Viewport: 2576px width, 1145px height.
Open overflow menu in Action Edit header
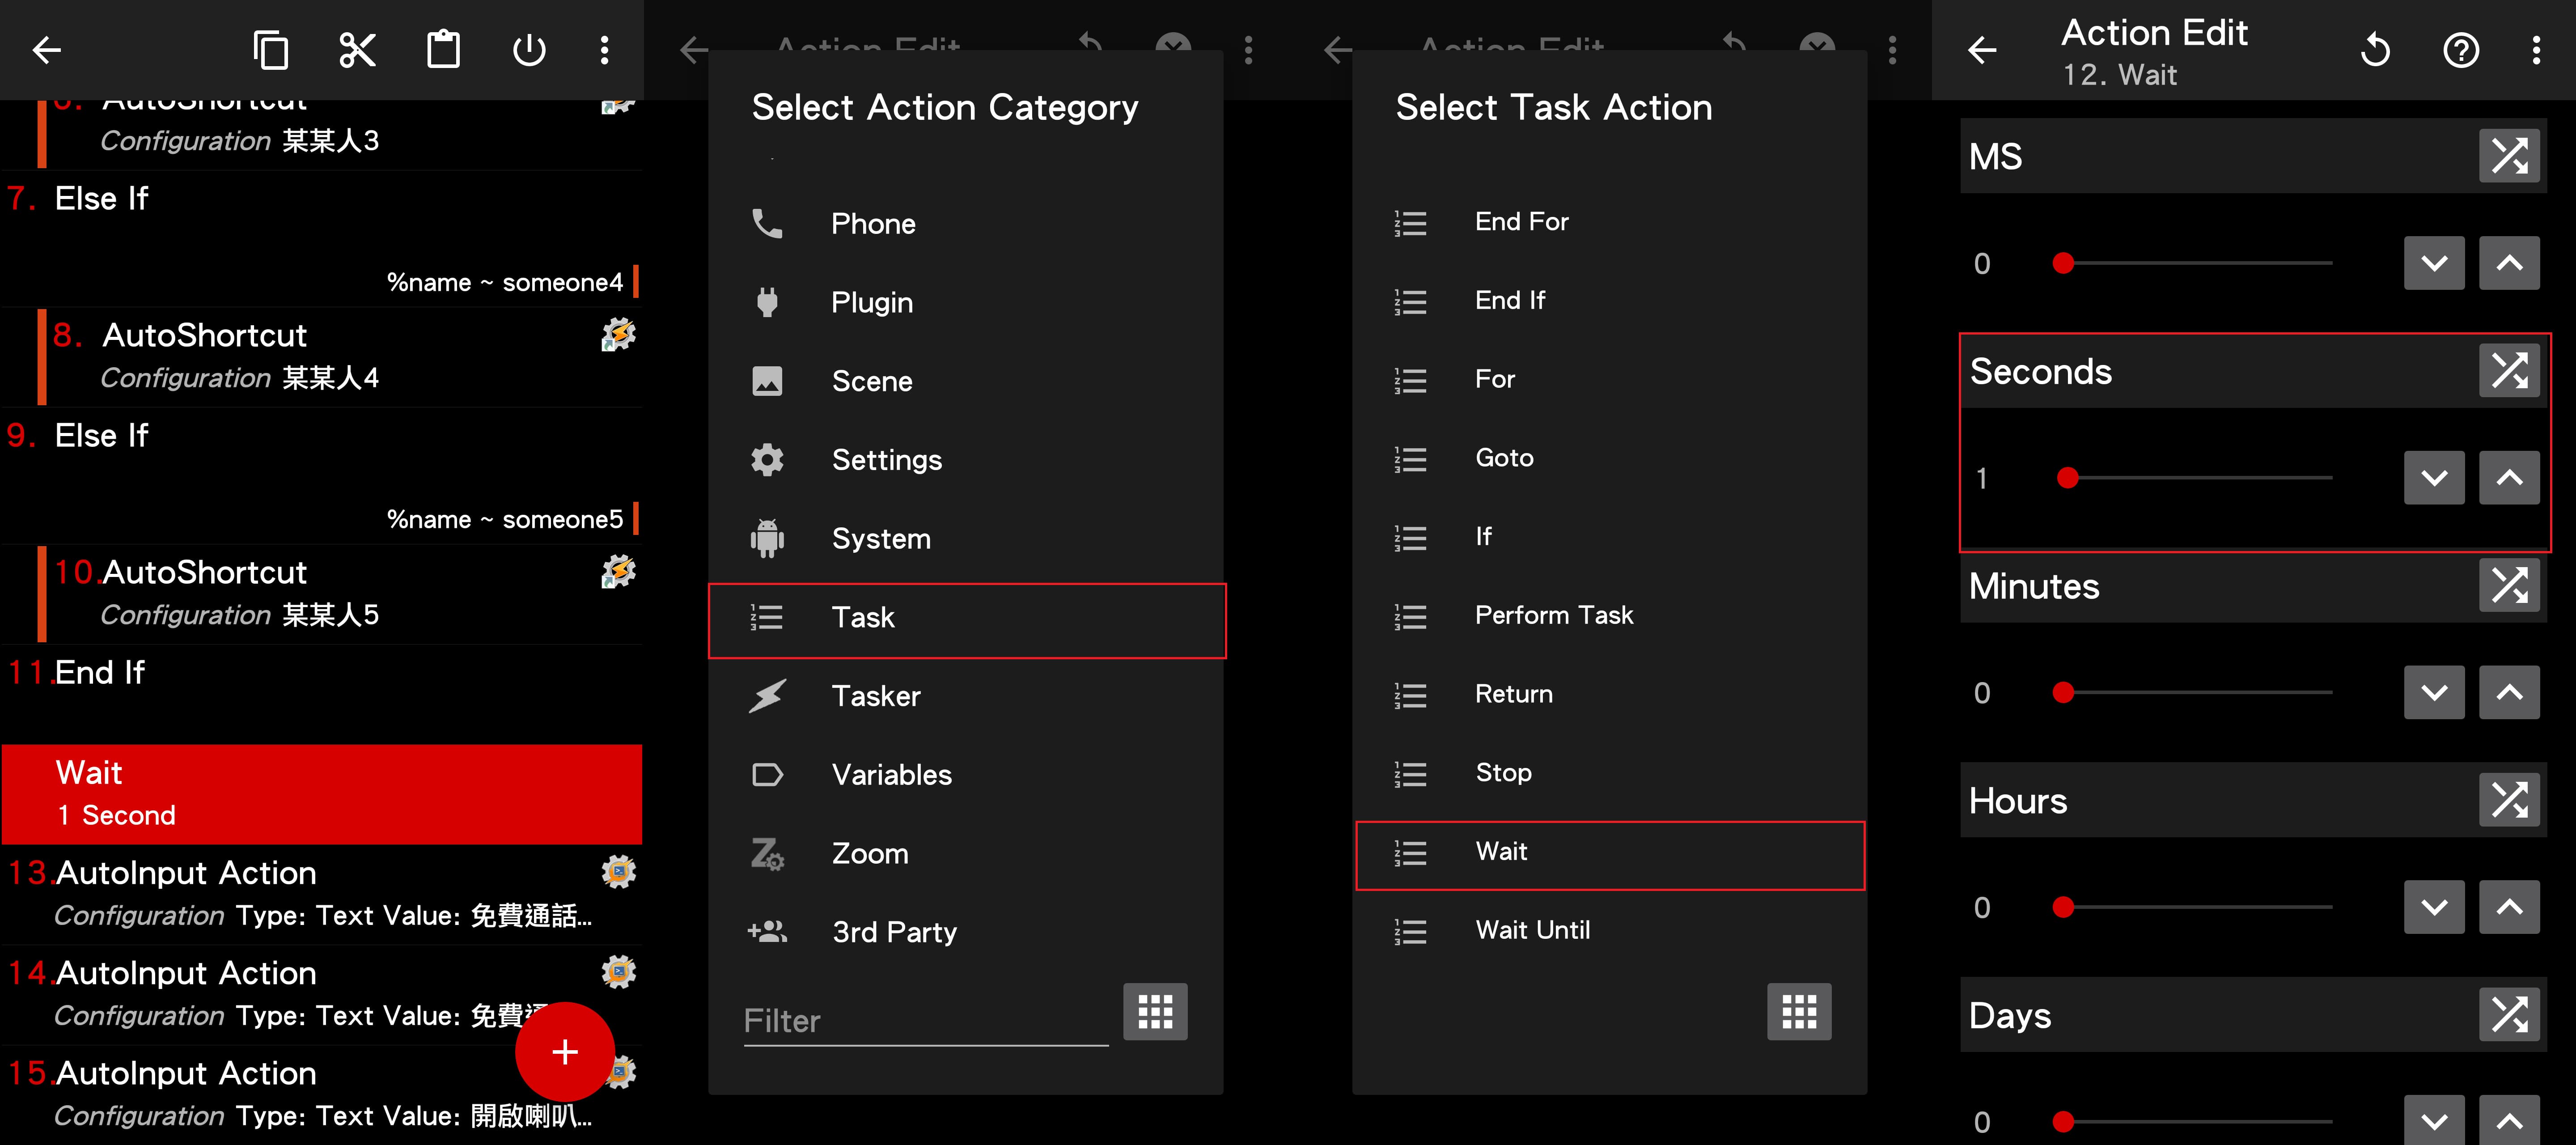[x=2536, y=50]
